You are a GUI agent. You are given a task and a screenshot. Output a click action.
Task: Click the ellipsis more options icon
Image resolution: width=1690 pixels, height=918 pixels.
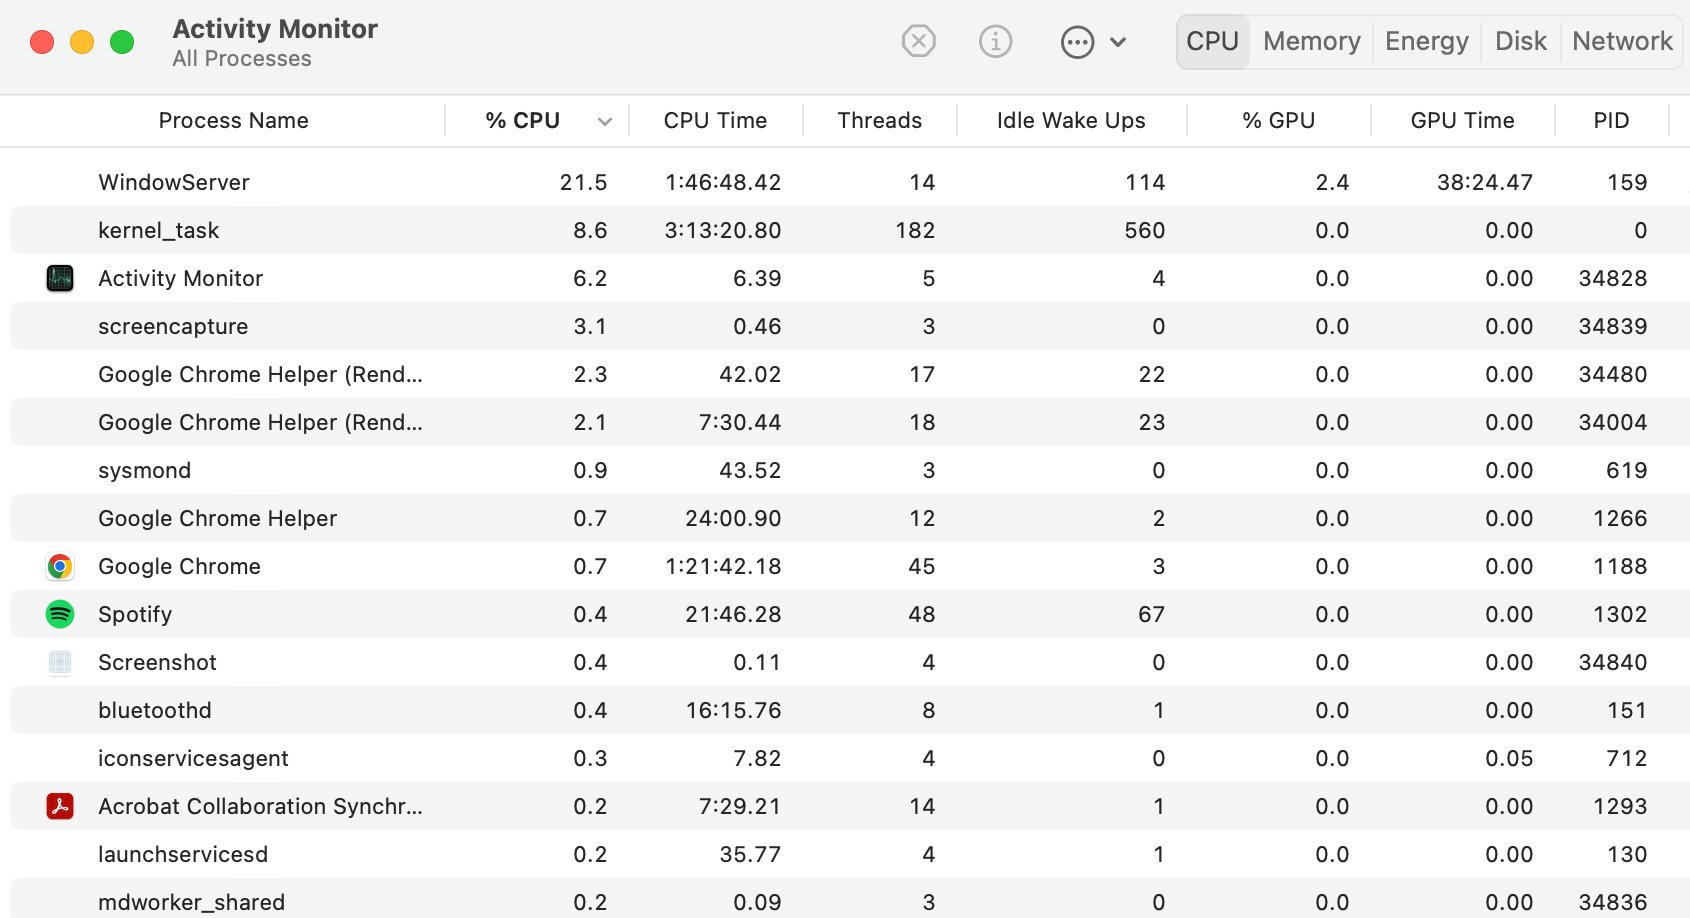click(1077, 43)
